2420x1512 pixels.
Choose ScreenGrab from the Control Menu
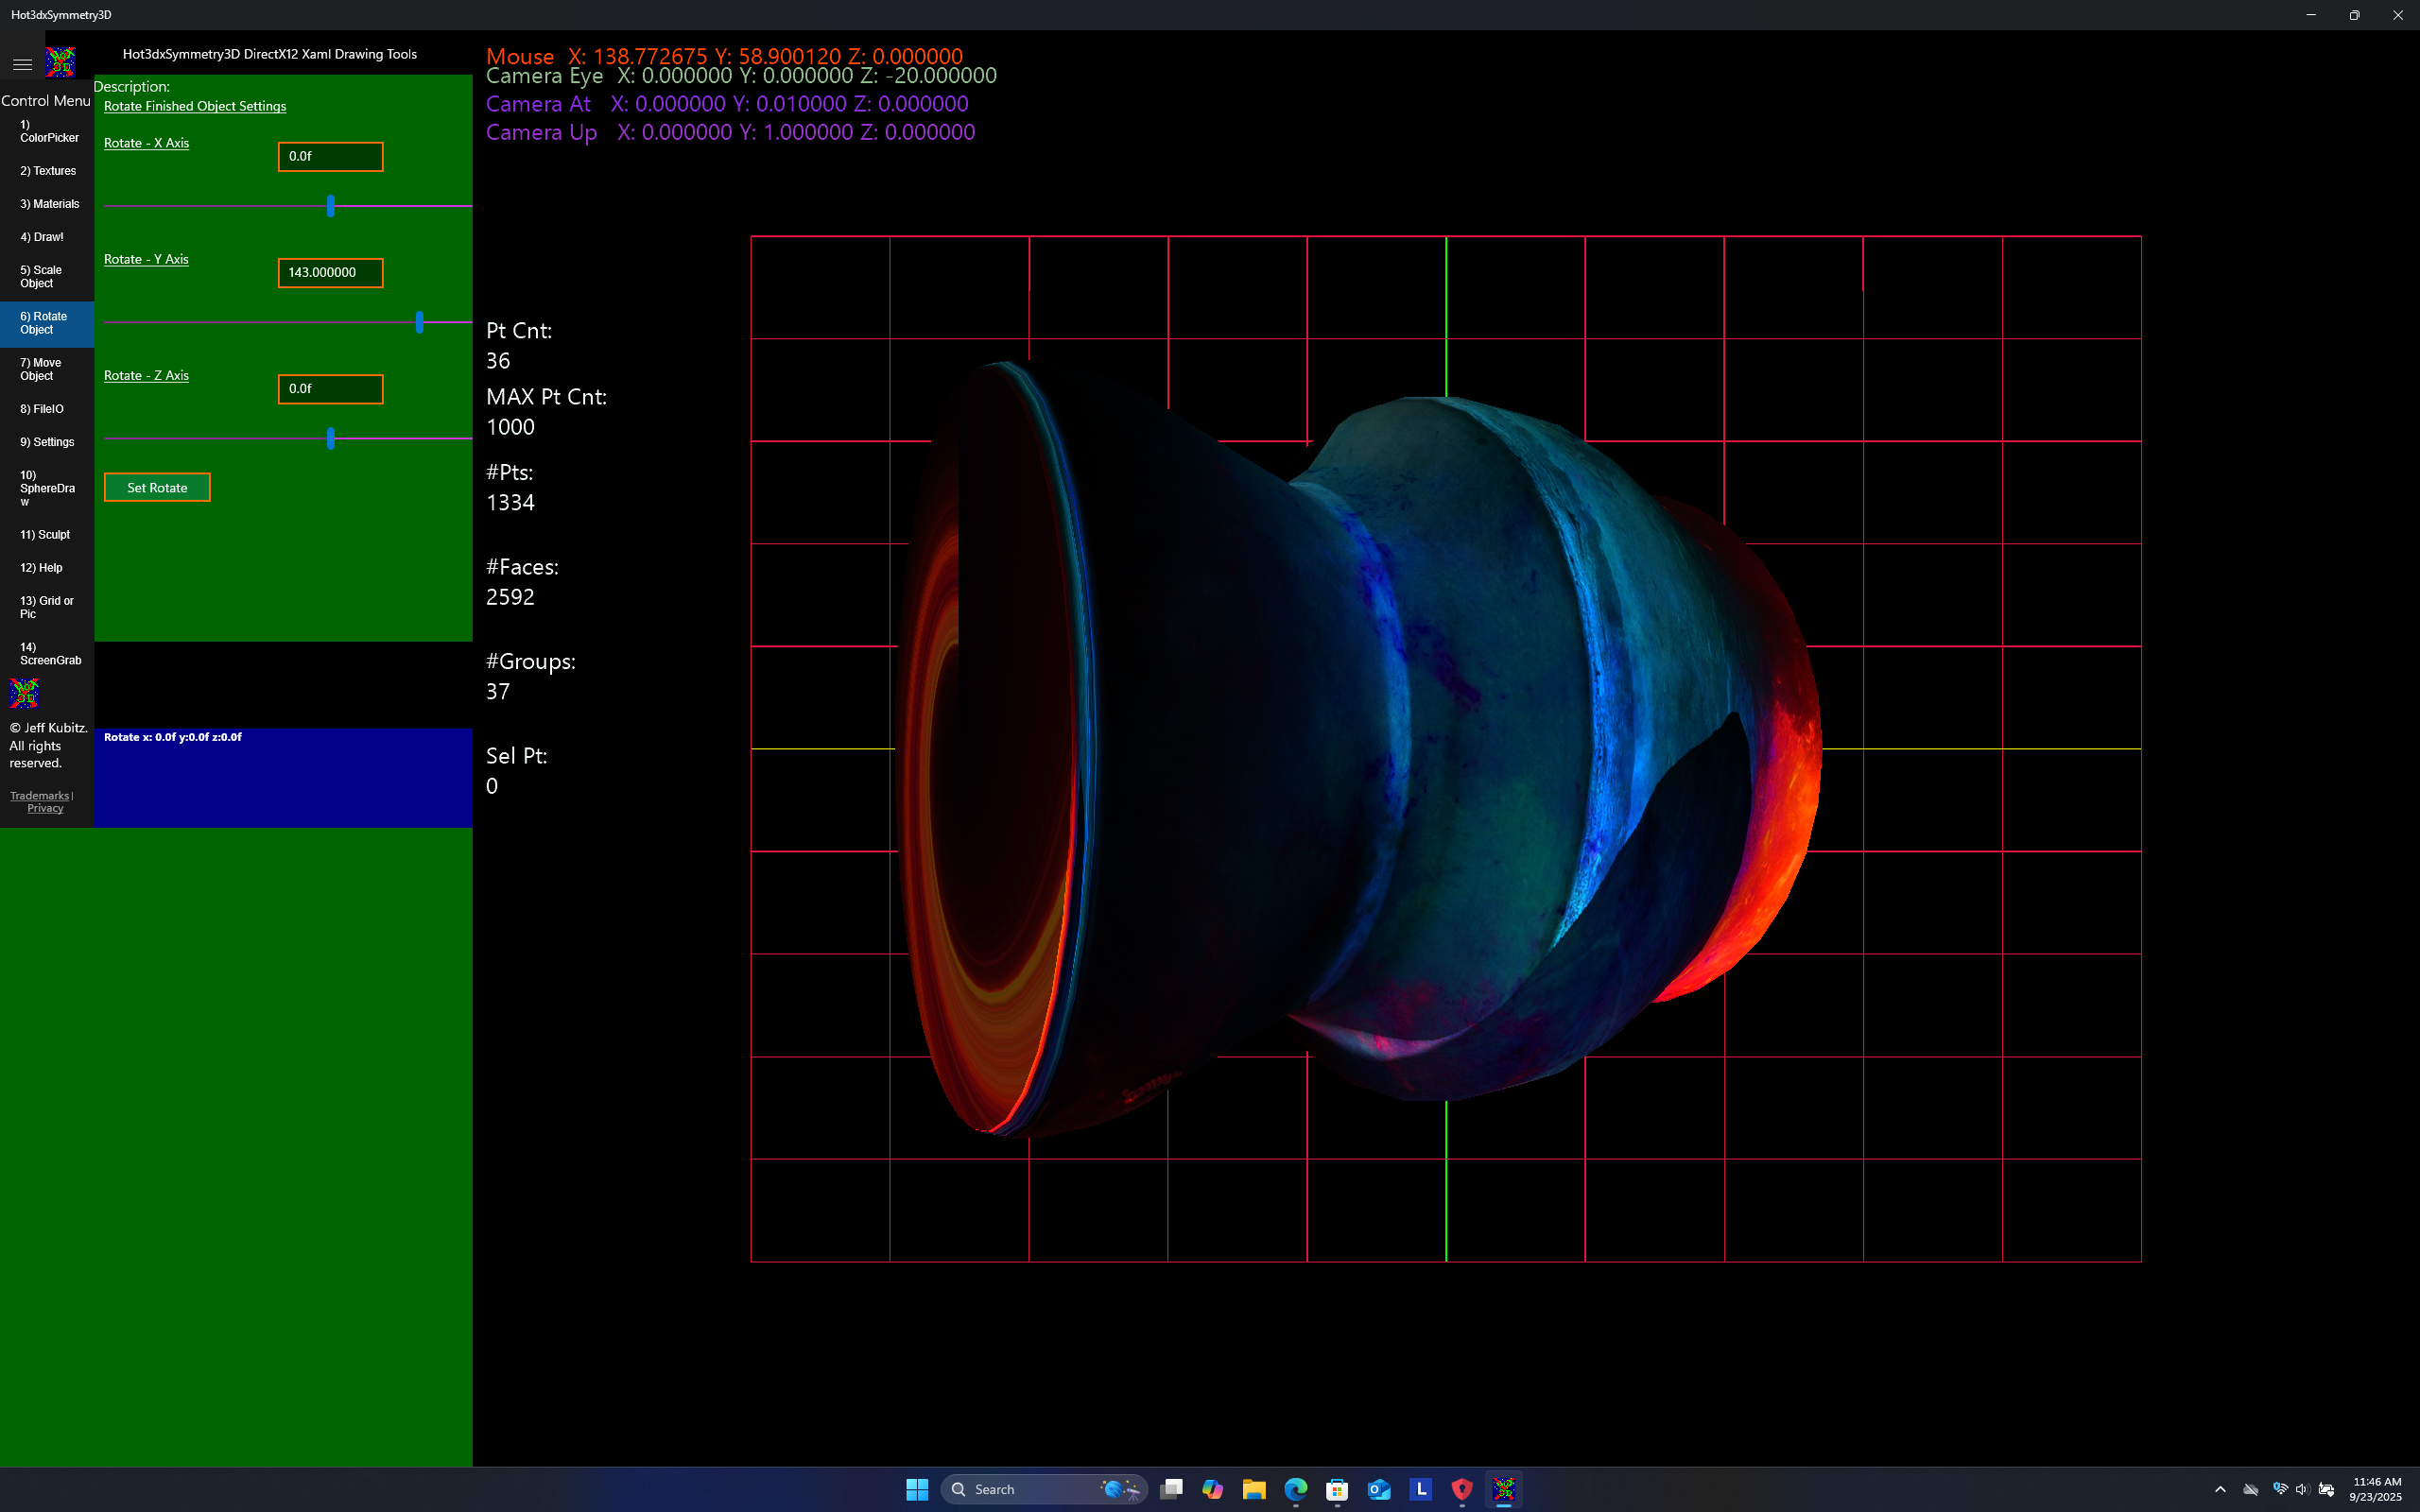50,653
